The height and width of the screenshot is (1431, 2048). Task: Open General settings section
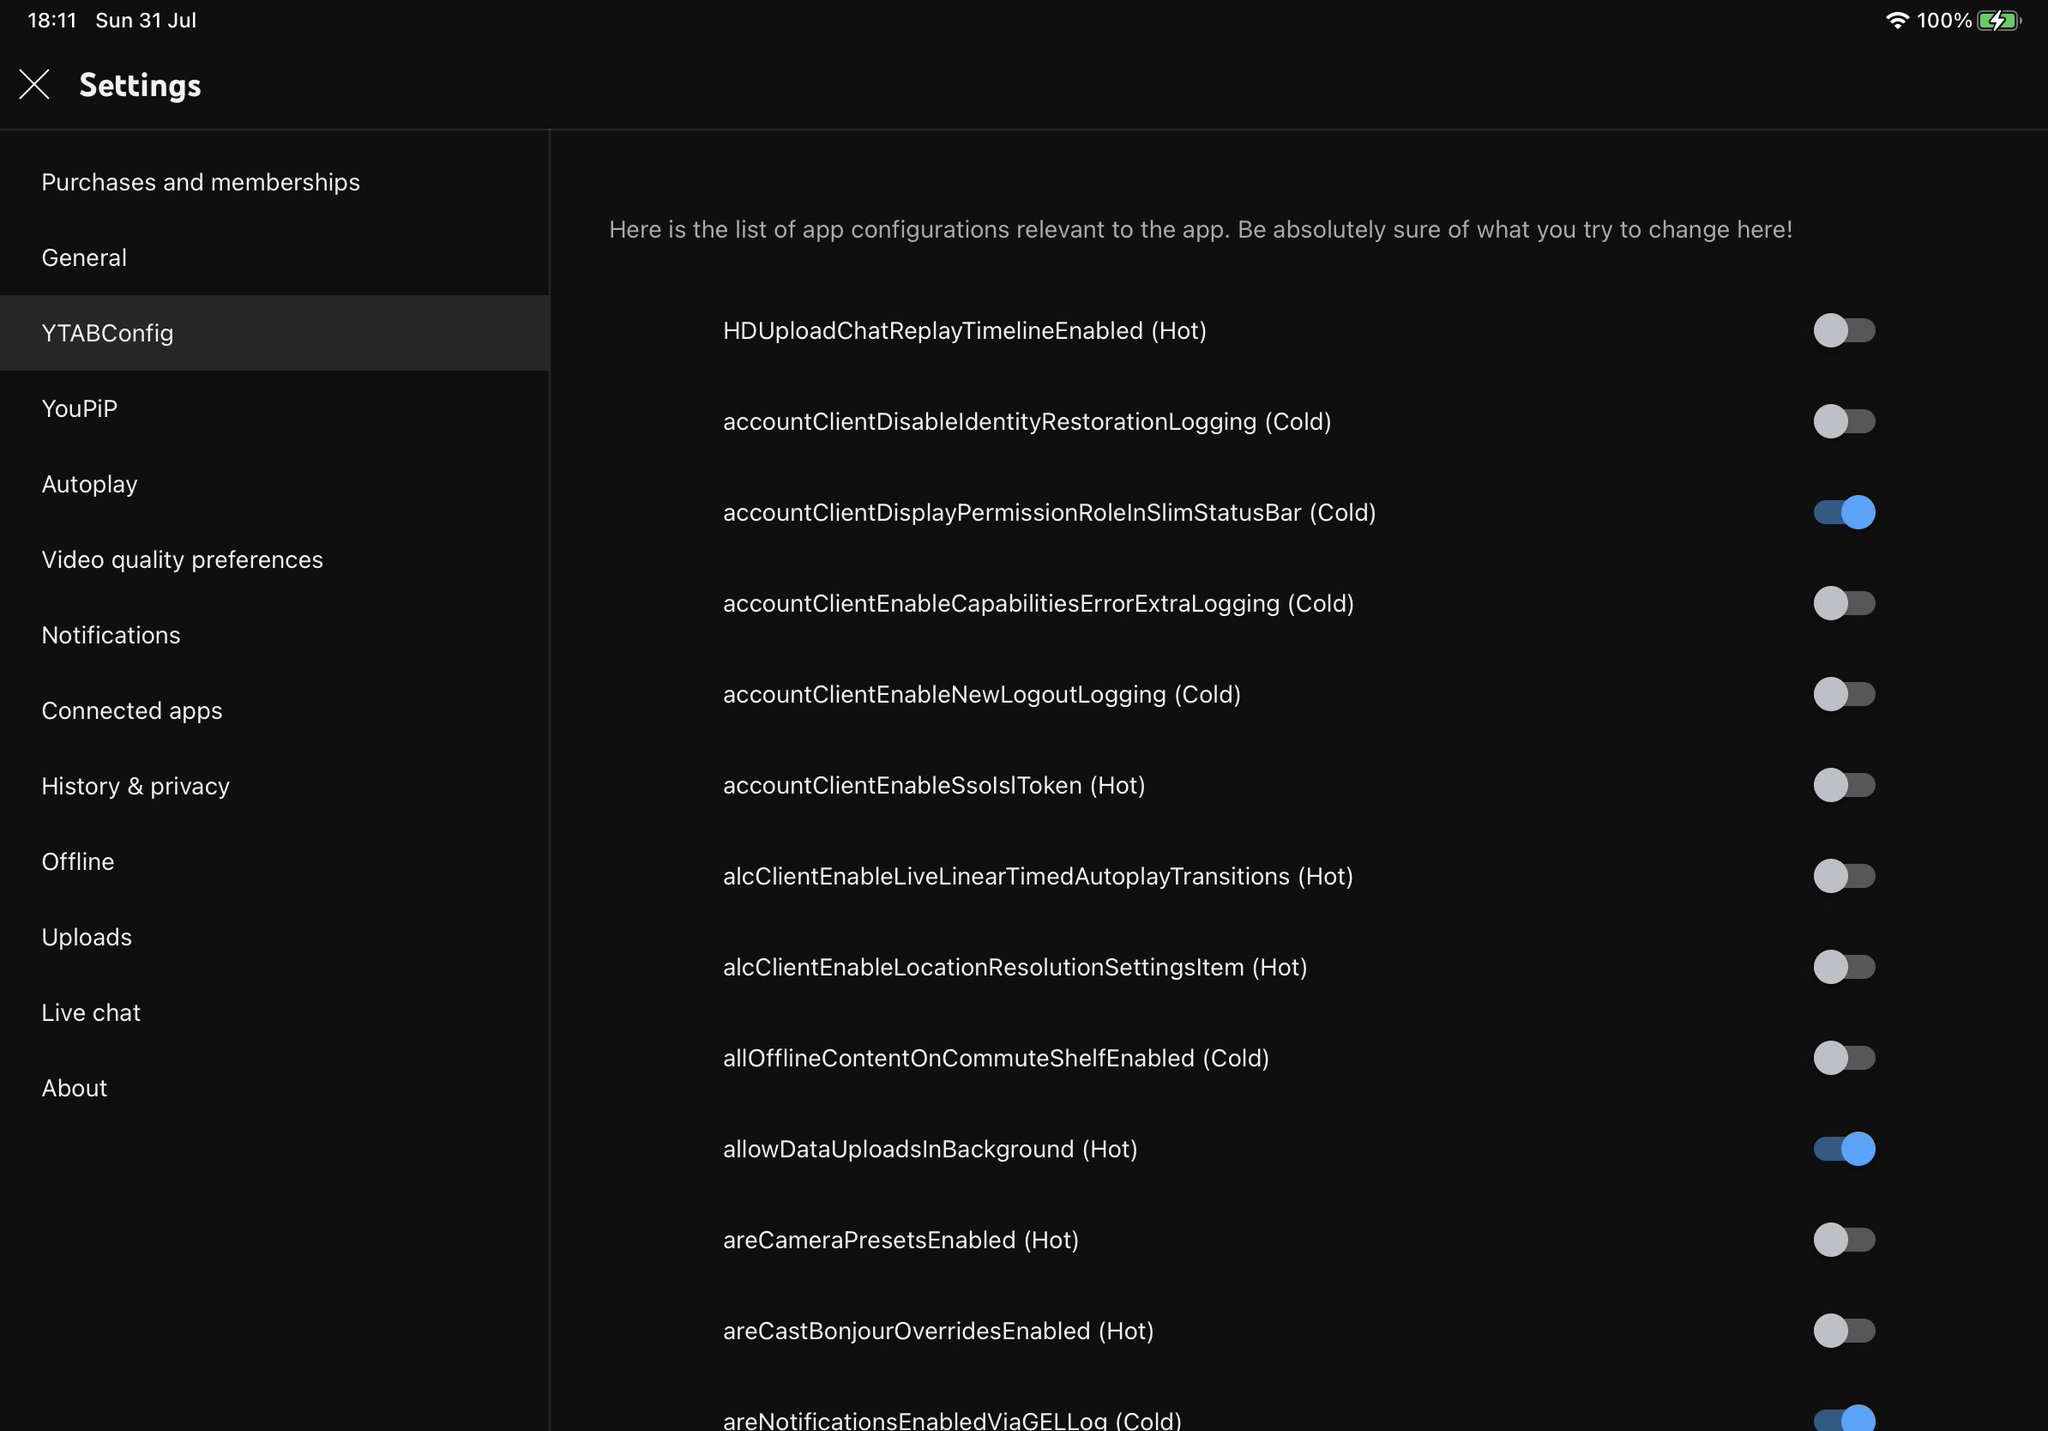[274, 258]
